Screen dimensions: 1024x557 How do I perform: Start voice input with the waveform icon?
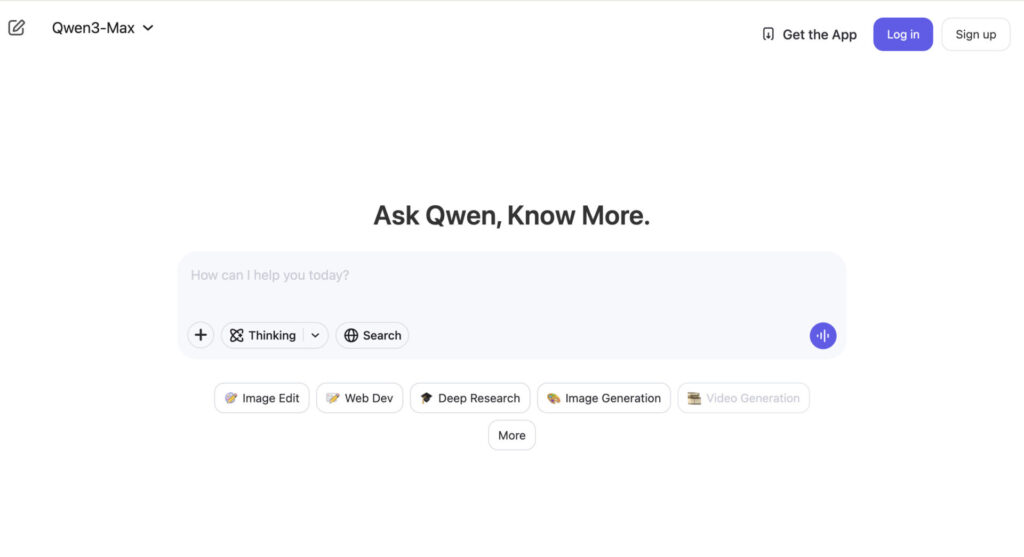(x=822, y=336)
